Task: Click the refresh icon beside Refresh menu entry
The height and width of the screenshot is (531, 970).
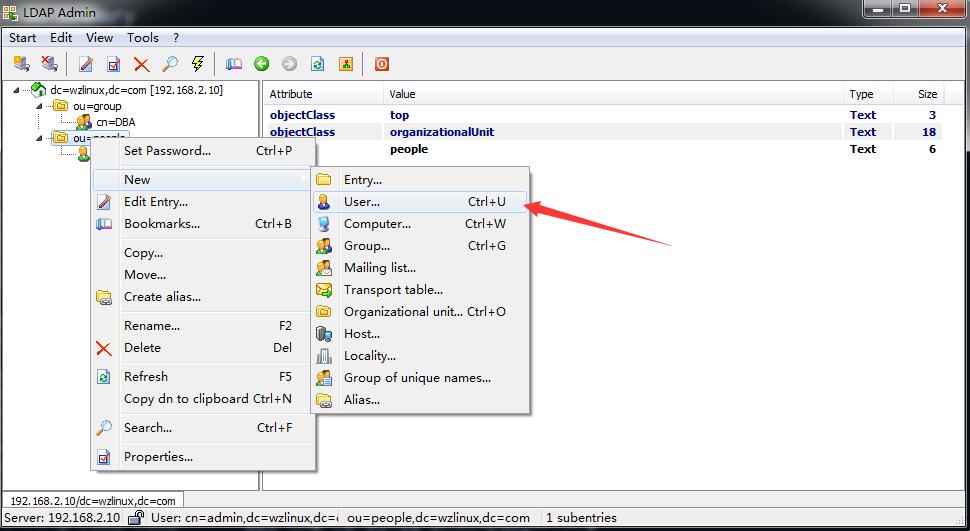Action: (104, 377)
